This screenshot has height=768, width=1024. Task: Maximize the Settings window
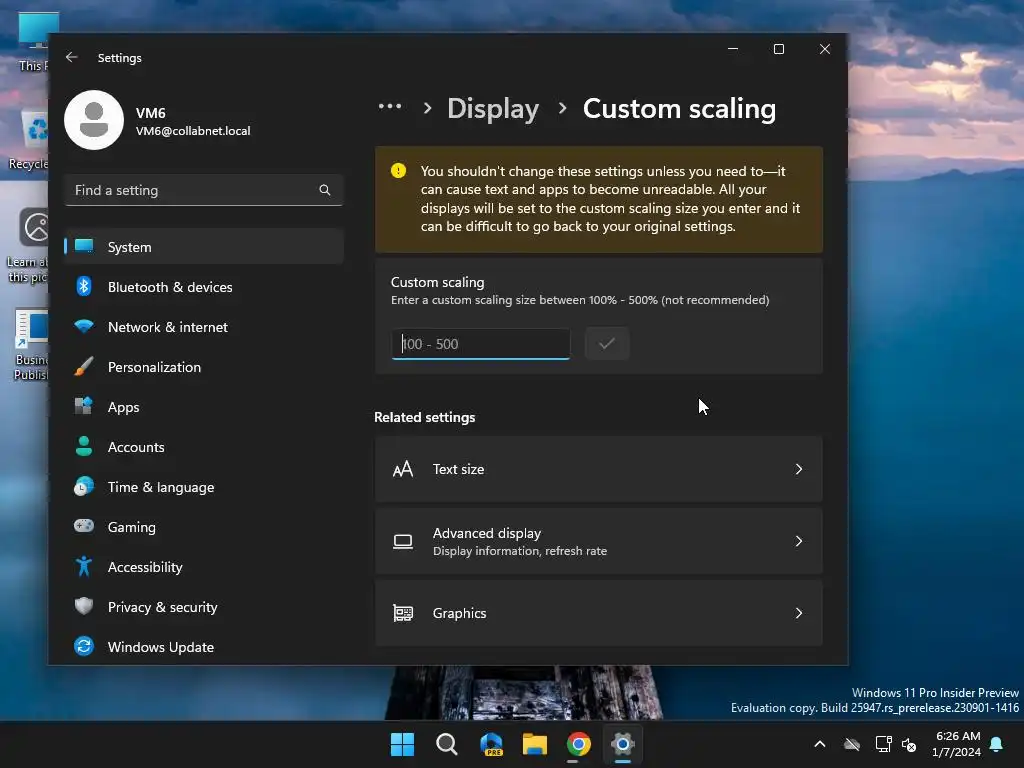pos(778,49)
